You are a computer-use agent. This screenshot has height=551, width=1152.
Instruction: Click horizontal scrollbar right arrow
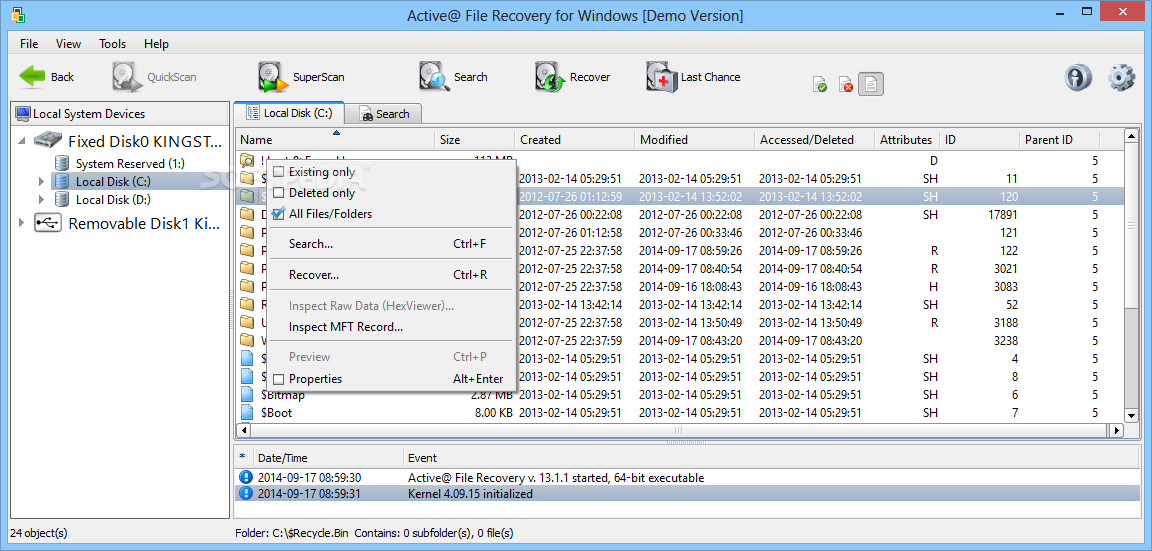[x=1116, y=430]
